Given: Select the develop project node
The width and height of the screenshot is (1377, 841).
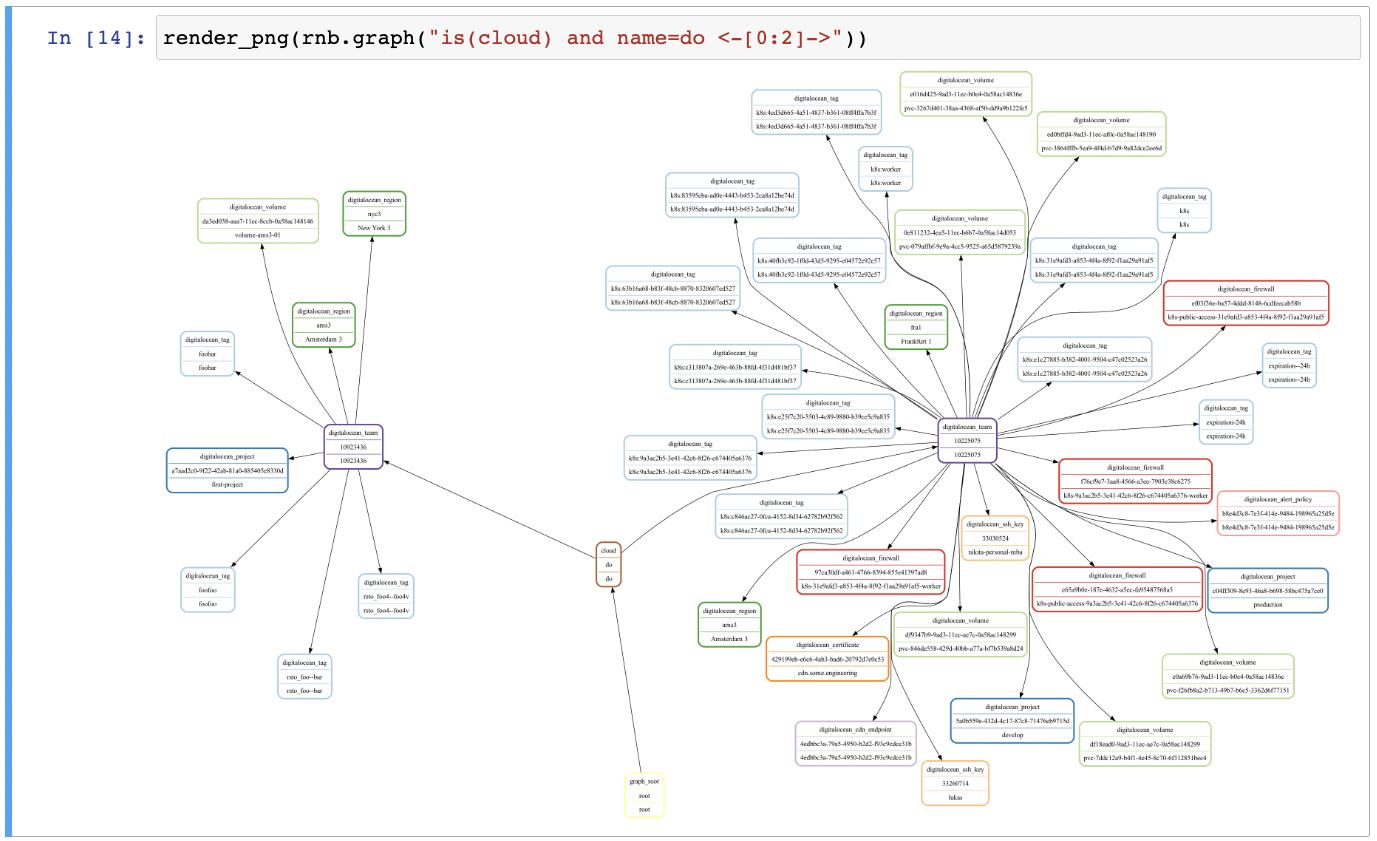Looking at the screenshot, I should click(x=1012, y=721).
